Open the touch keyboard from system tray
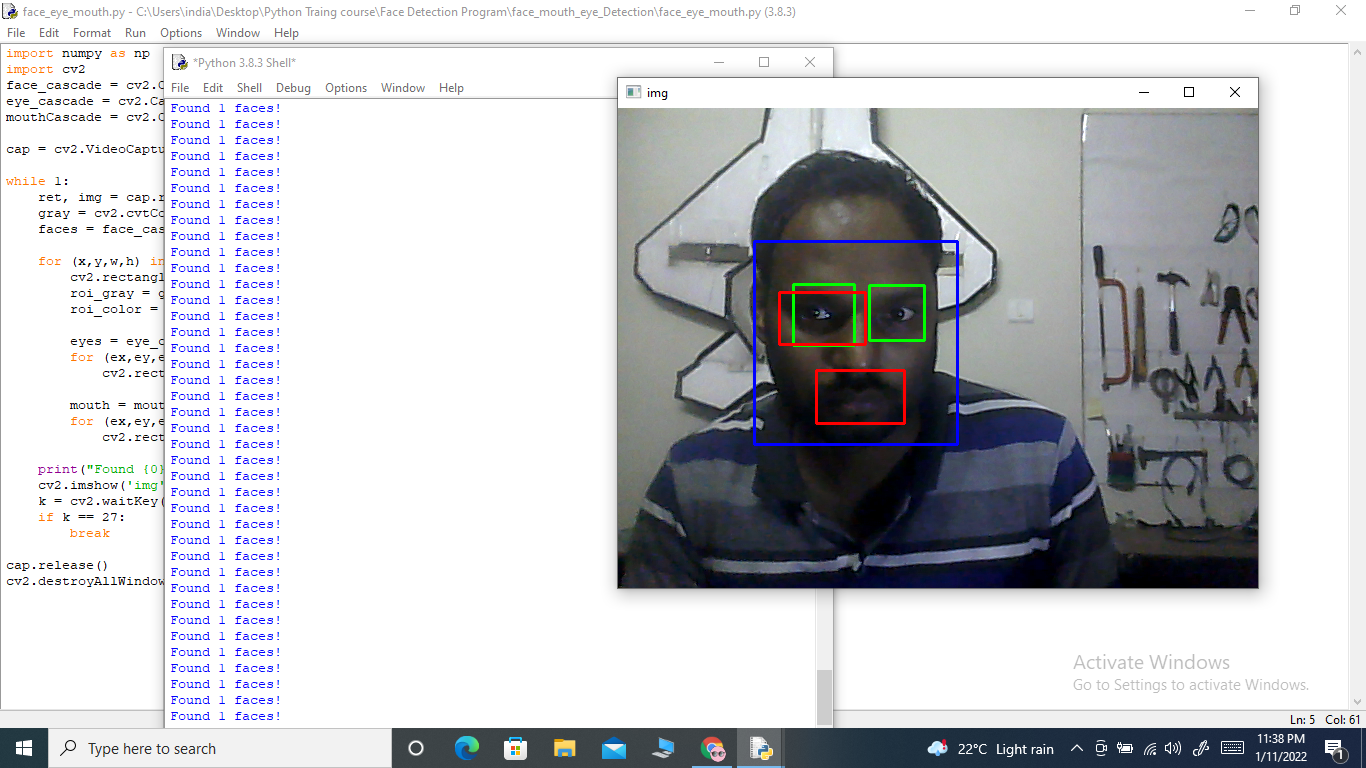 pyautogui.click(x=1232, y=748)
